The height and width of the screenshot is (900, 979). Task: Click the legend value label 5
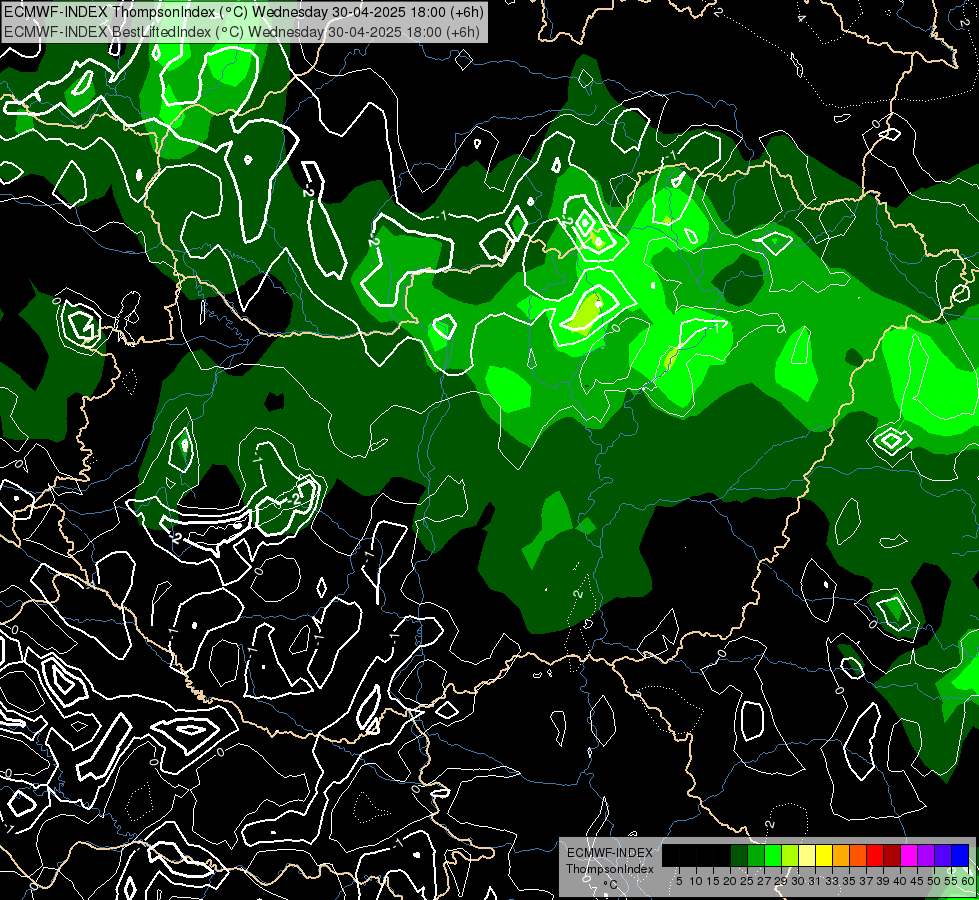click(679, 881)
